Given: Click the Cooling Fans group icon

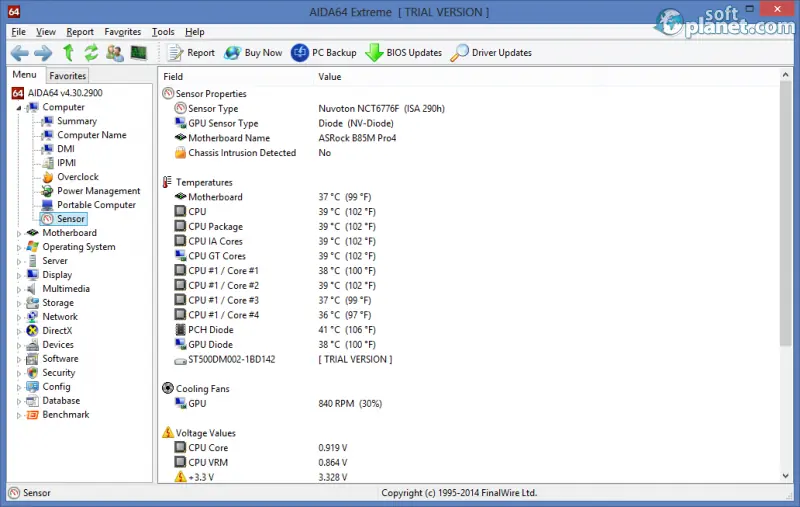Looking at the screenshot, I should pos(168,388).
